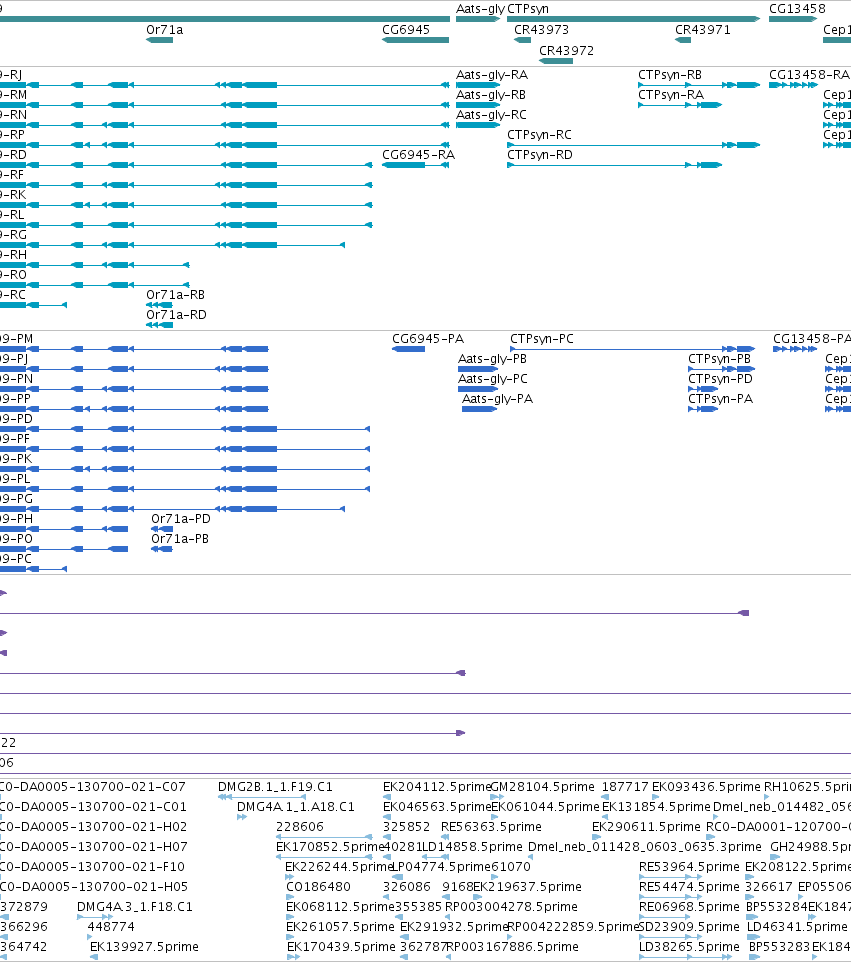This screenshot has width=851, height=962.
Task: Open the Or71a-PB protein label
Action: [x=180, y=539]
